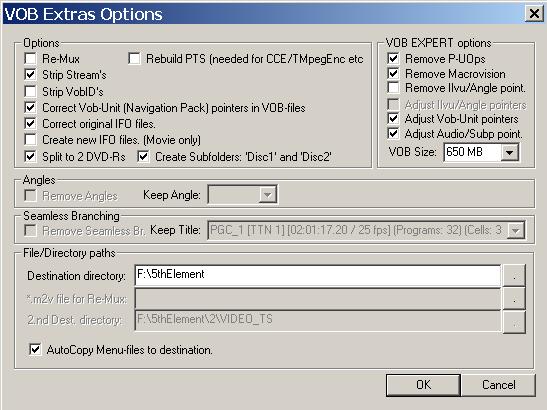Check Create new IFO files option

coord(30,140)
